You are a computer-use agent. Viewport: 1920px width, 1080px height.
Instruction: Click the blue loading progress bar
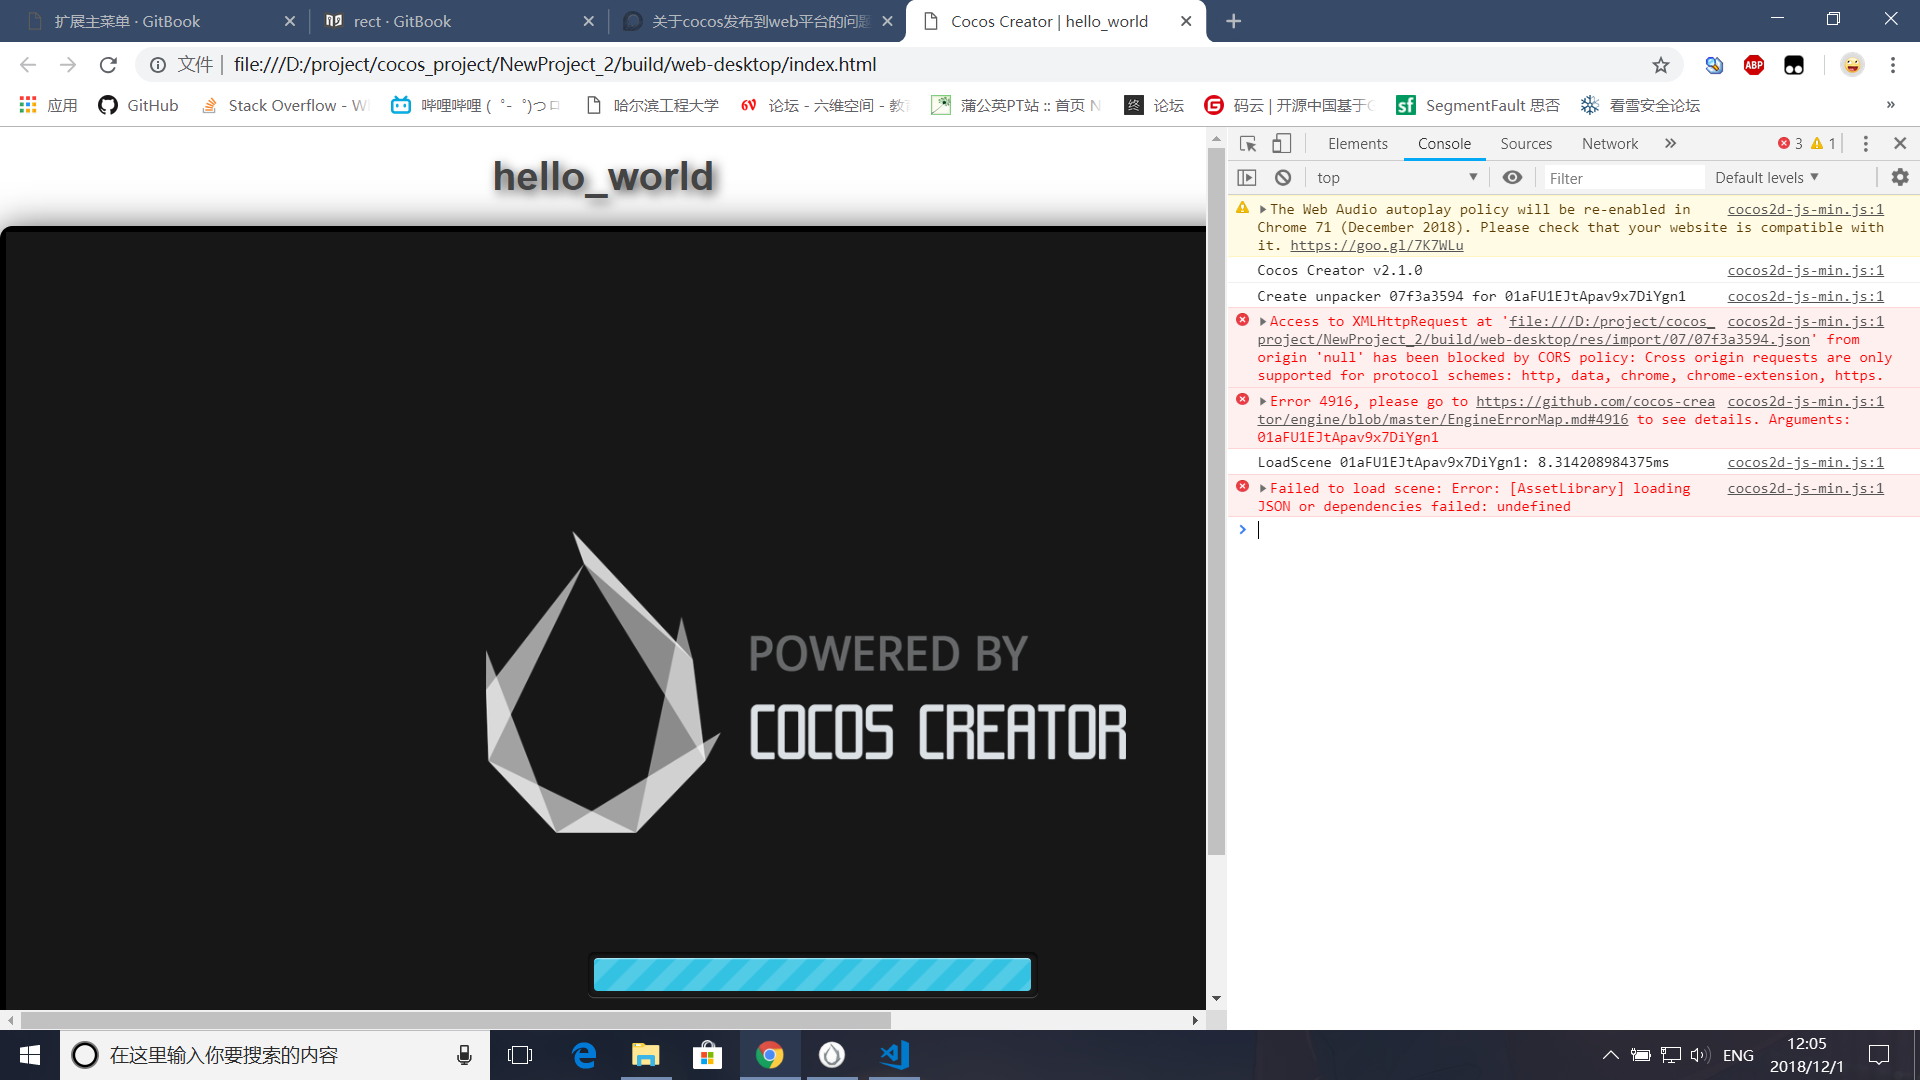812,974
